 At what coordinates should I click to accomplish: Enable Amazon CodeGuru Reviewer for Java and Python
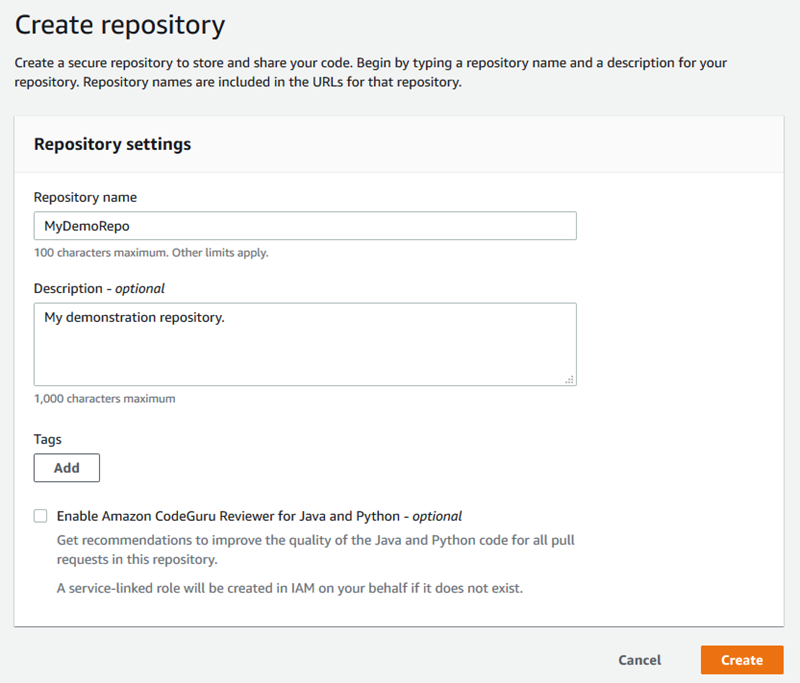[40, 516]
